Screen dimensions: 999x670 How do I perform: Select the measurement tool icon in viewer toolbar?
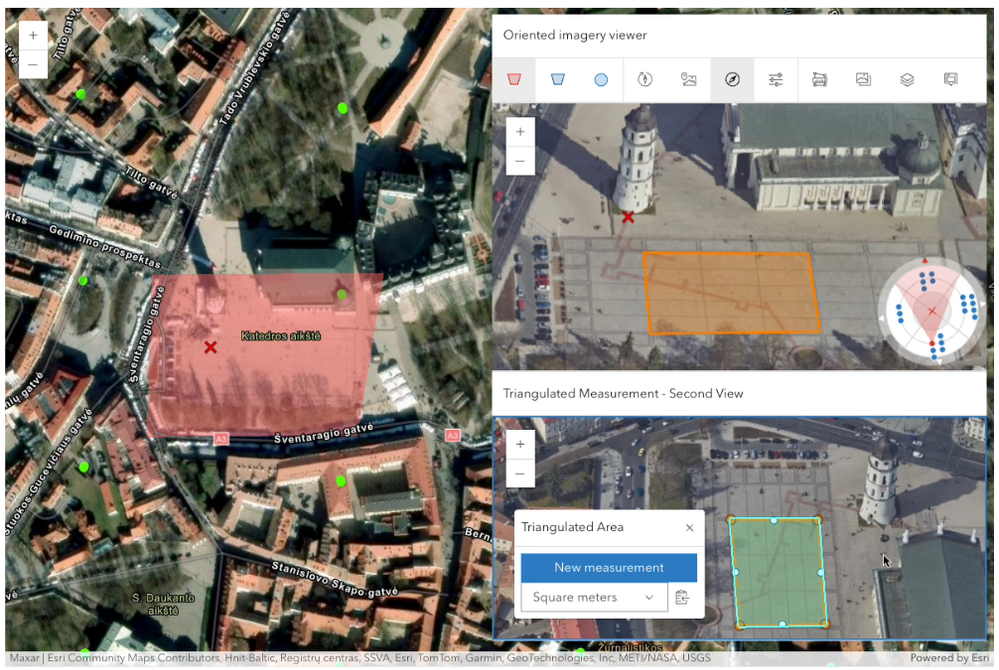[x=819, y=80]
